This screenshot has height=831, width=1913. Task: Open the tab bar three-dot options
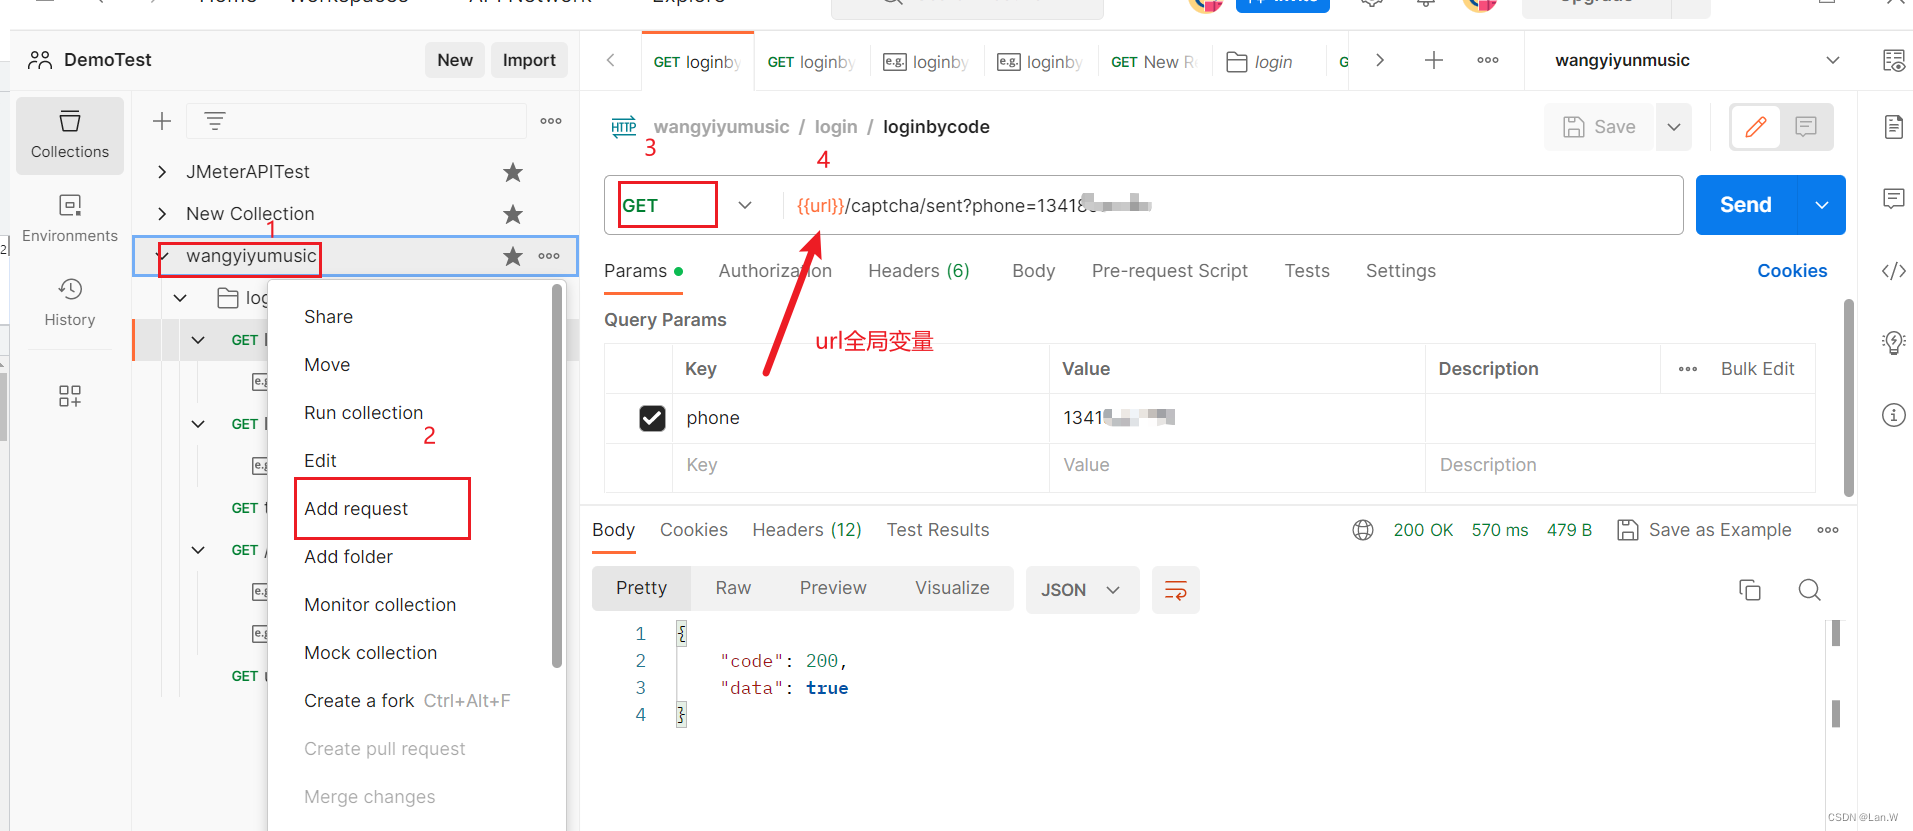pos(1488,60)
